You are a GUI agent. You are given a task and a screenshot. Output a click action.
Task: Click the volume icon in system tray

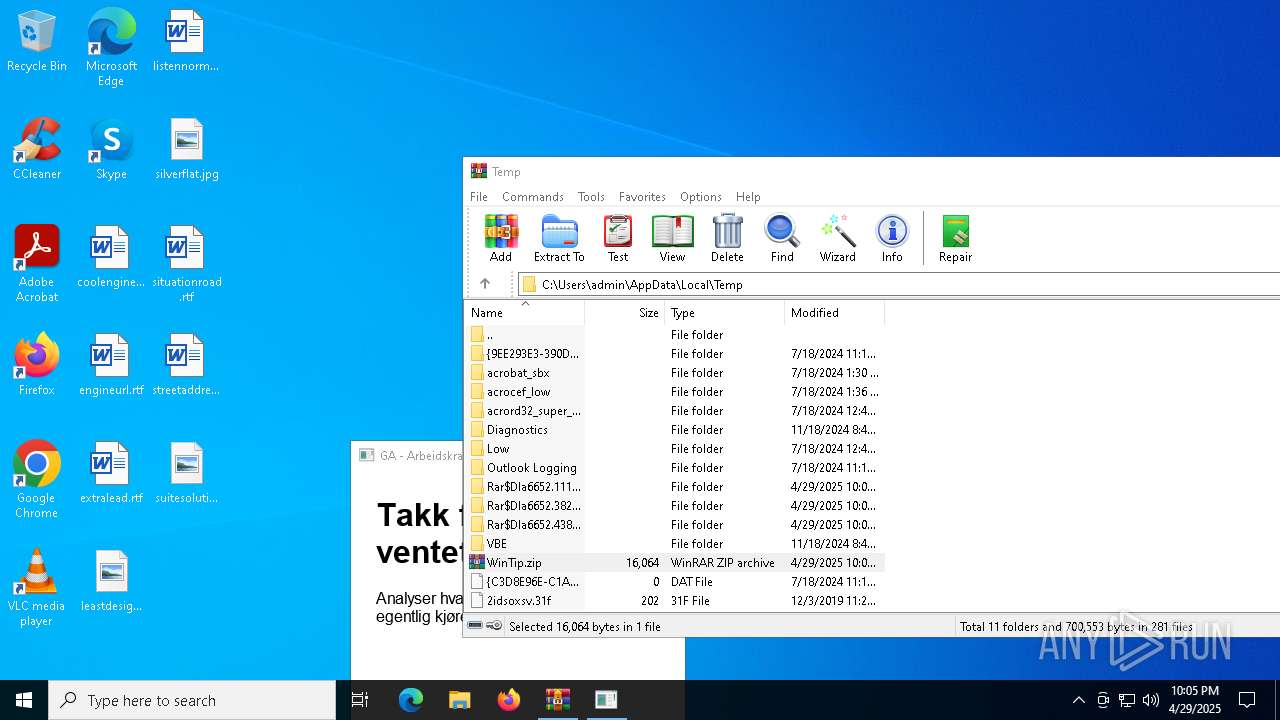(1151, 700)
